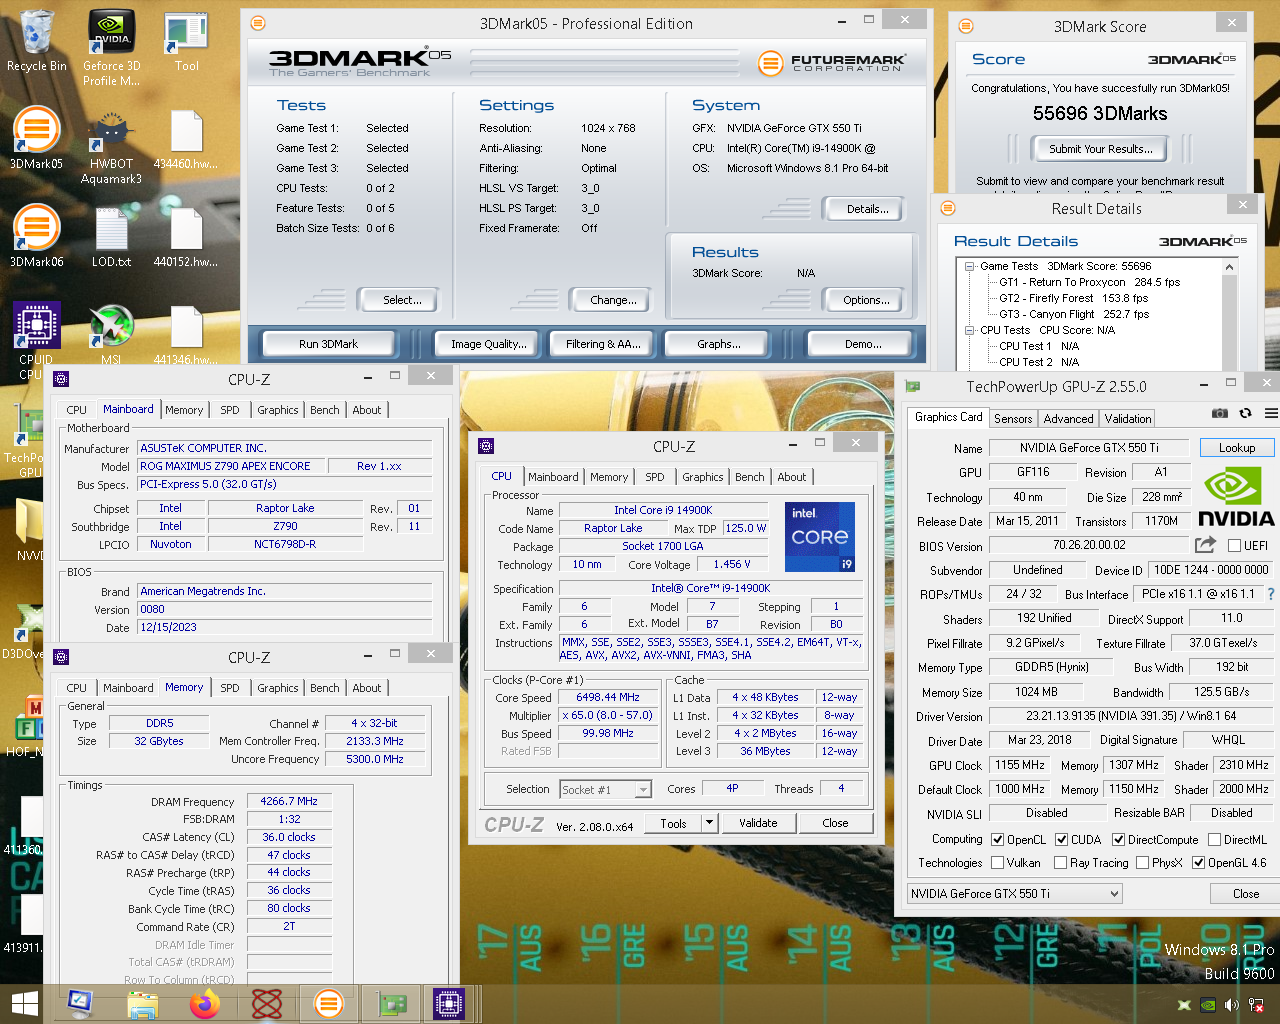1280x1024 pixels.
Task: Open the Recycle Bin desktop icon
Action: (36, 42)
